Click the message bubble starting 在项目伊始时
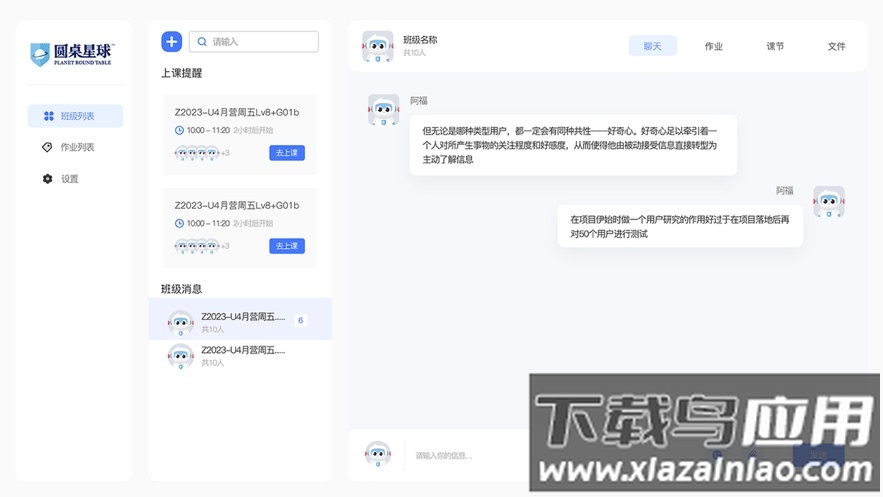This screenshot has width=883, height=497. pyautogui.click(x=680, y=226)
